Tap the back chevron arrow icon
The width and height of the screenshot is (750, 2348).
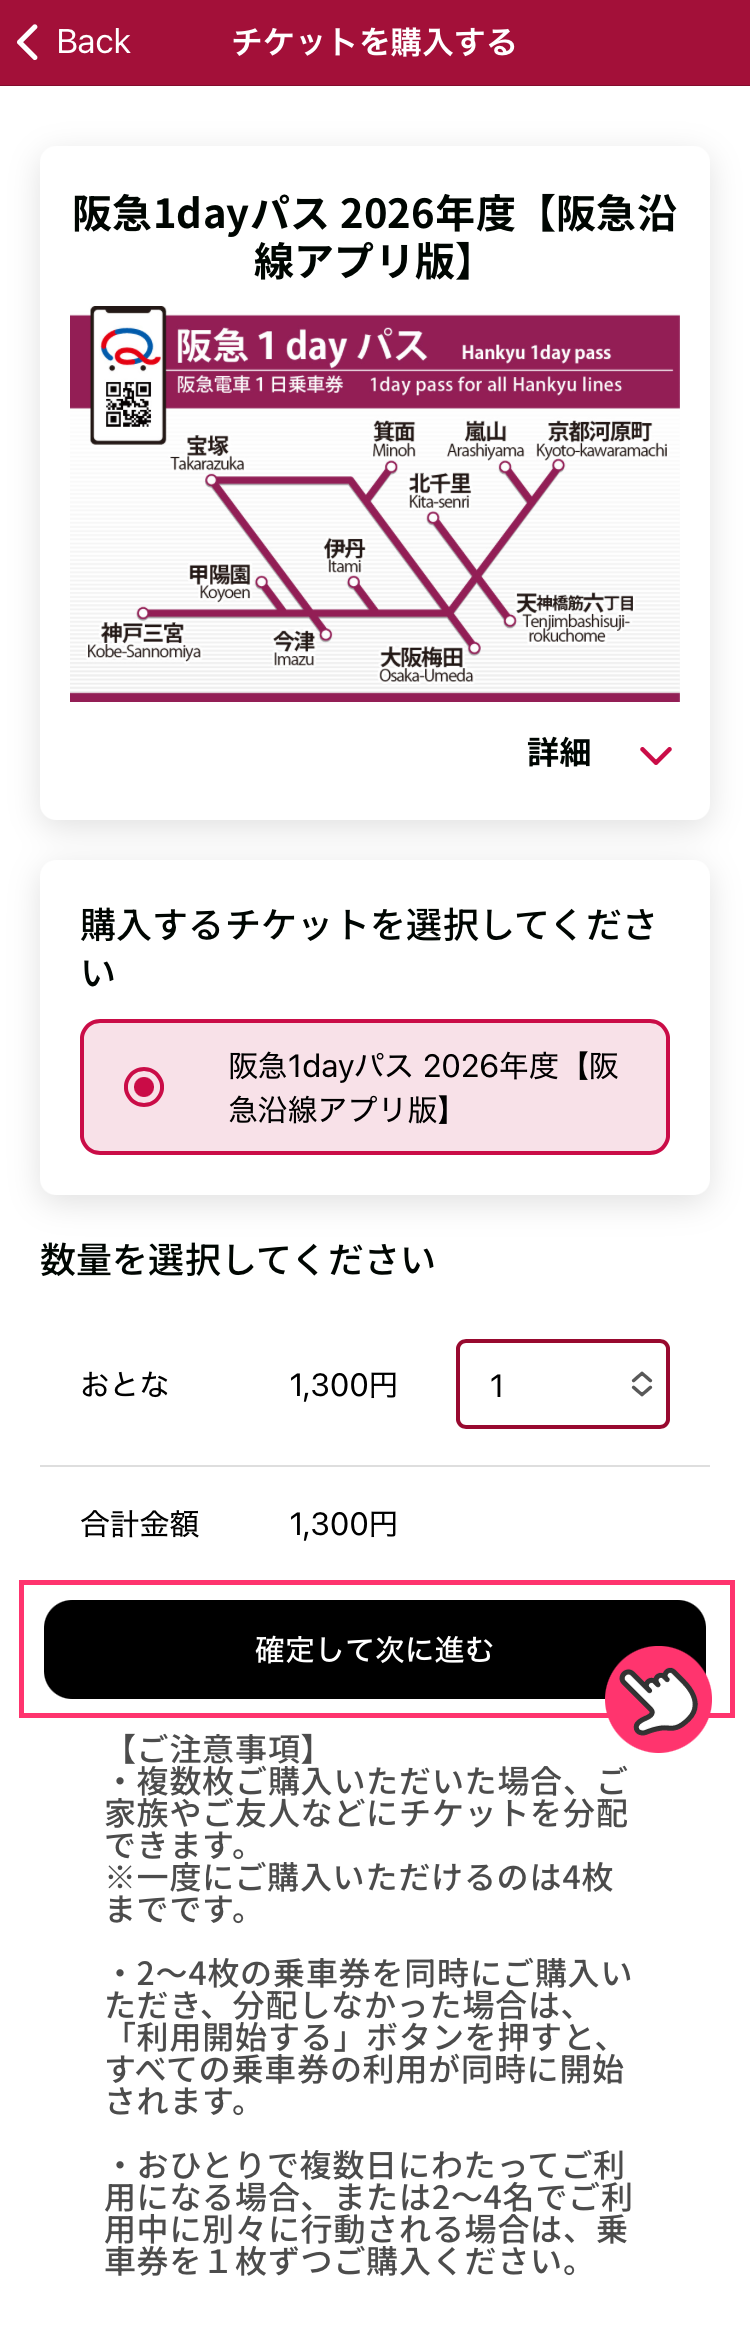28,42
